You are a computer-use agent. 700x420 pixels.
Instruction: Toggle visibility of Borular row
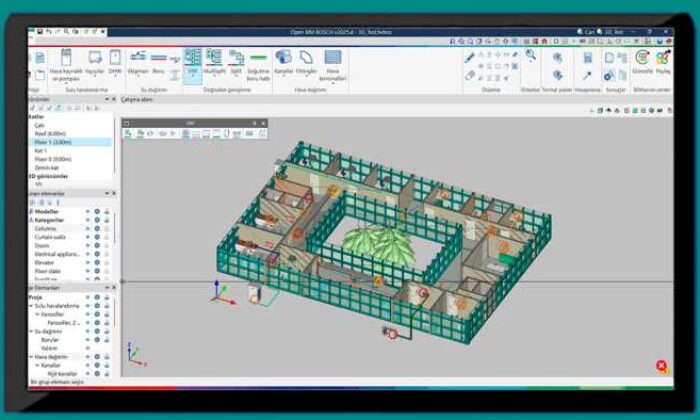pos(88,340)
